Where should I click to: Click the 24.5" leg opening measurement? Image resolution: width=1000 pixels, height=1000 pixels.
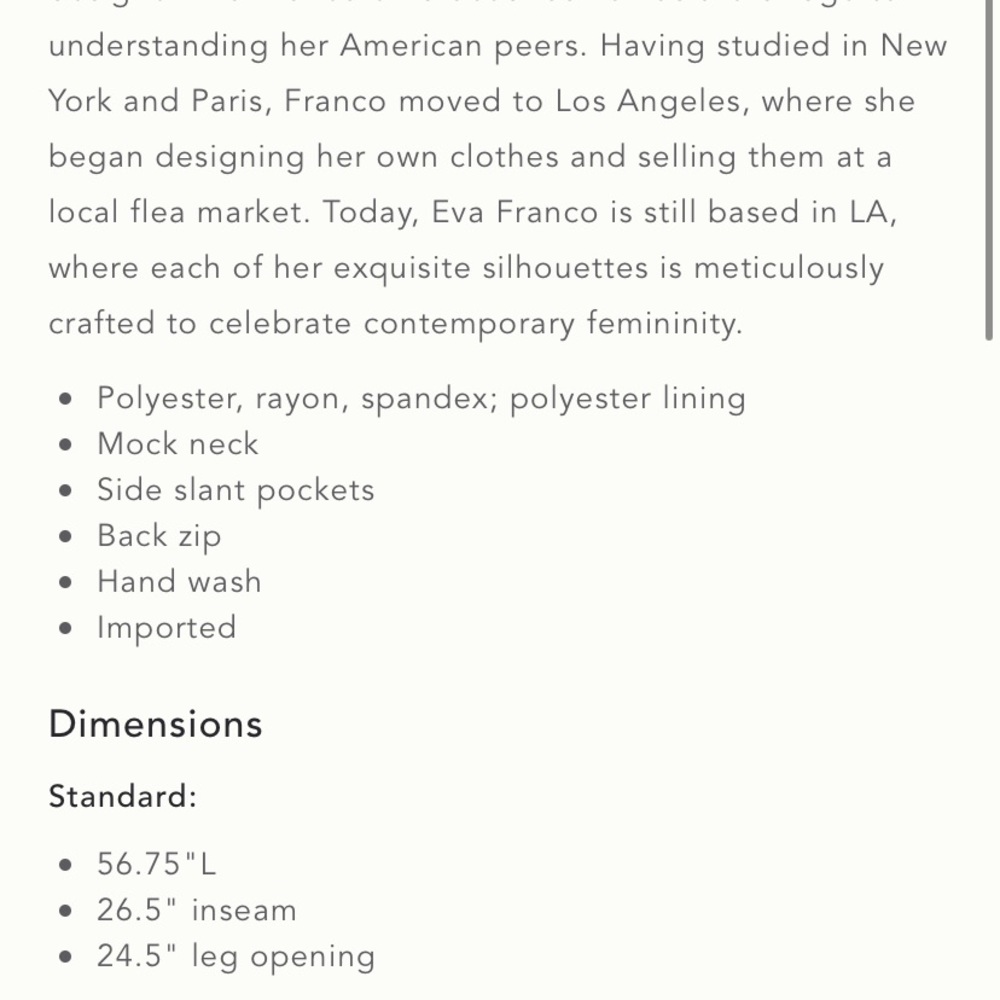236,957
